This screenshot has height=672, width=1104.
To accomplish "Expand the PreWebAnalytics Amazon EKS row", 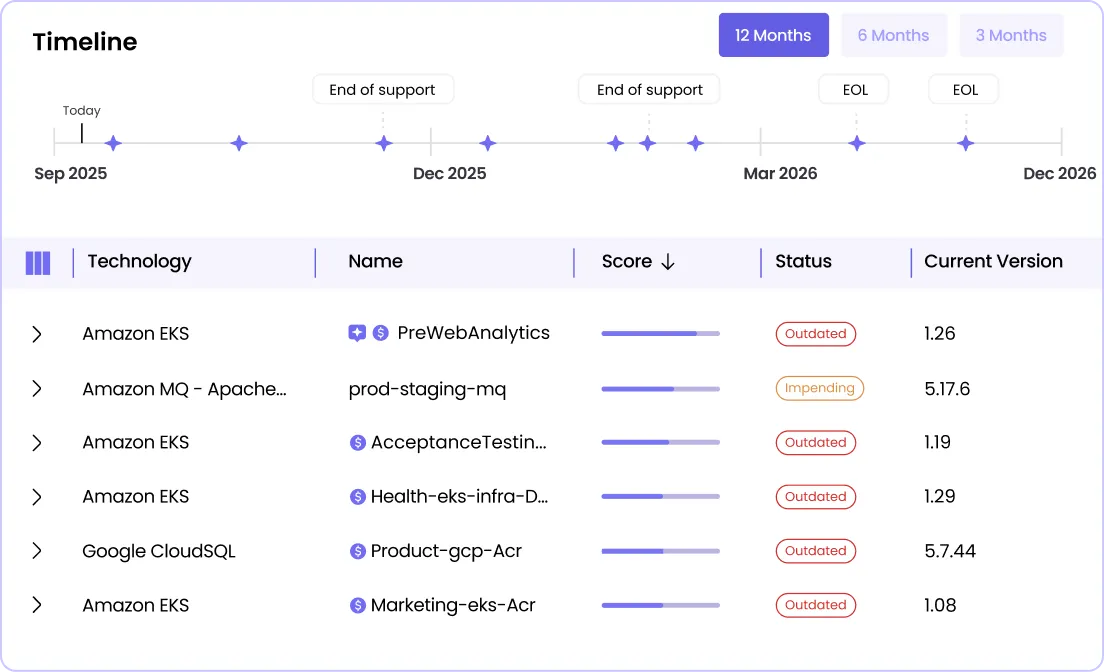I will (x=37, y=334).
